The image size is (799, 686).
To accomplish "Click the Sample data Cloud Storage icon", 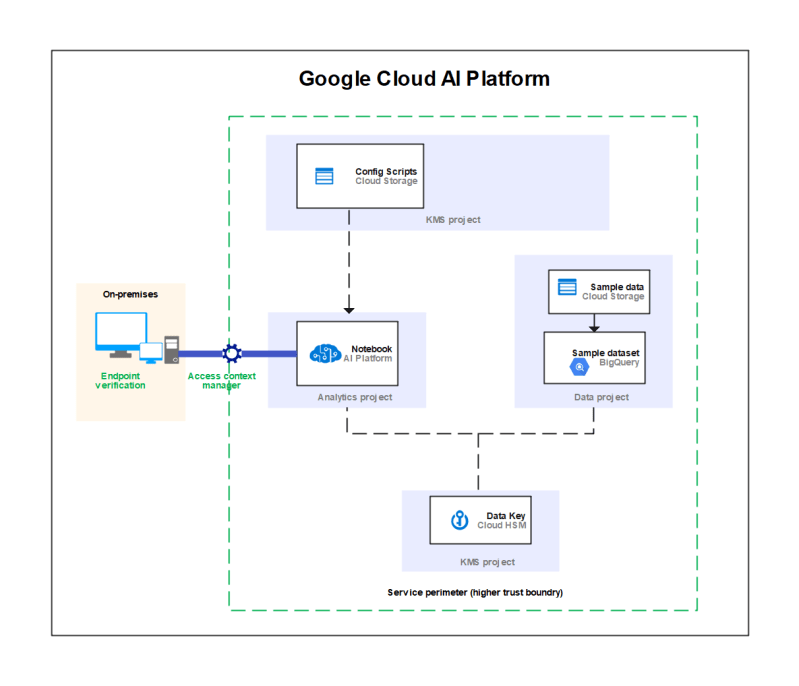I will click(x=567, y=287).
